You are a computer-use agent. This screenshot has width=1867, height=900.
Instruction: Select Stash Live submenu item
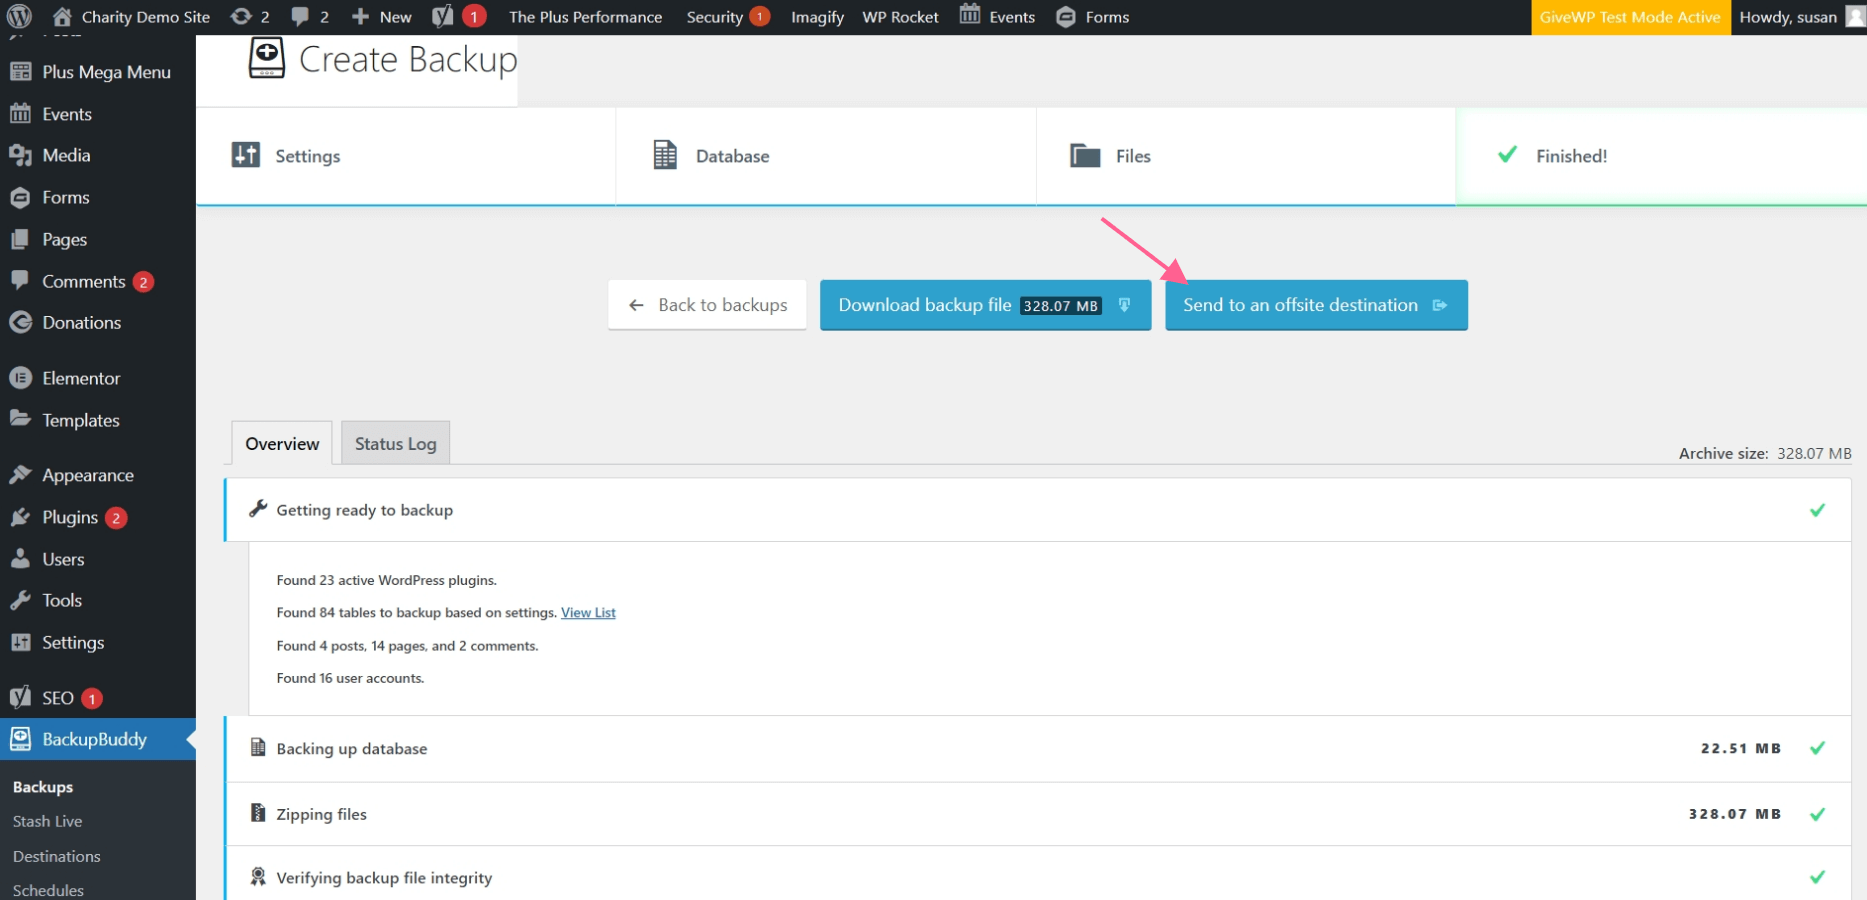tap(47, 821)
